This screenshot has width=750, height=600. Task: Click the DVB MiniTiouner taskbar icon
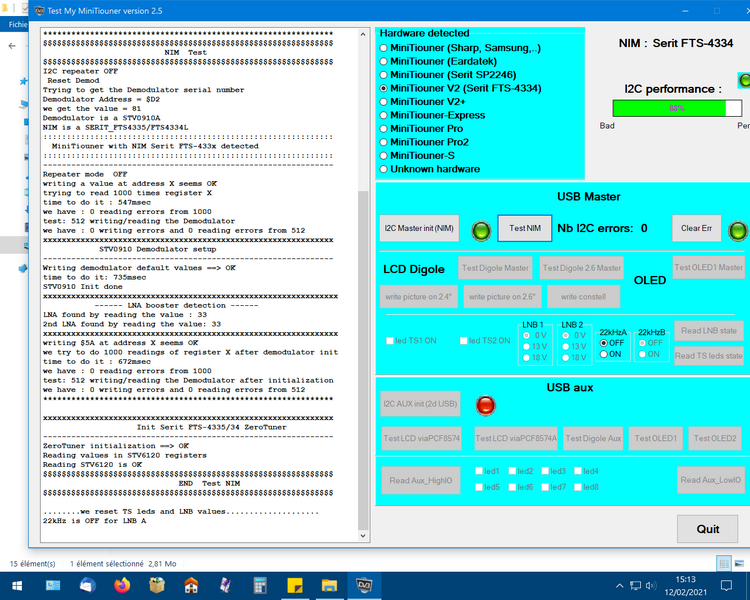[x=364, y=586]
